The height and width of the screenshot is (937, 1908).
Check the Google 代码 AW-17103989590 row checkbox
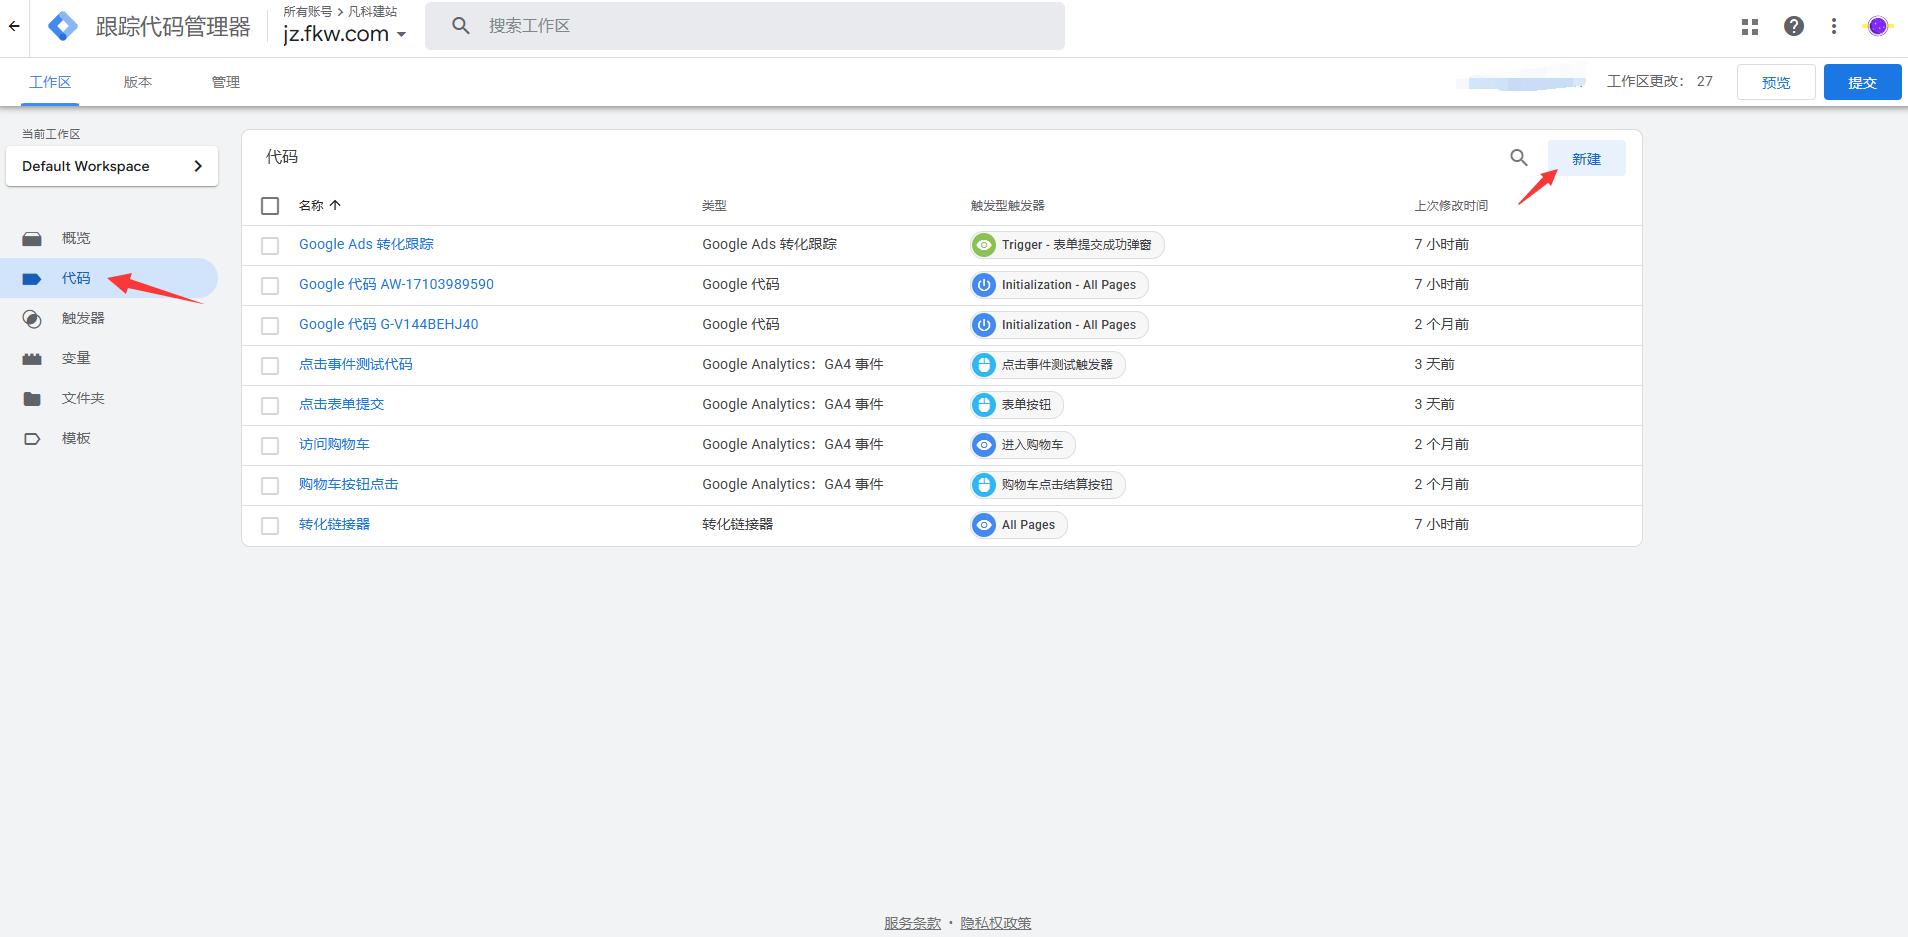pos(270,286)
